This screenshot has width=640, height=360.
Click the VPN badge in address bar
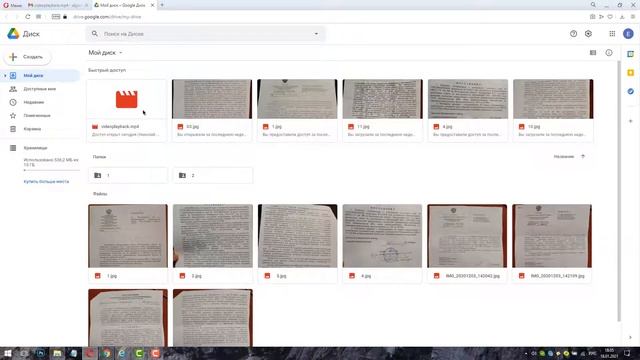[x=56, y=17]
